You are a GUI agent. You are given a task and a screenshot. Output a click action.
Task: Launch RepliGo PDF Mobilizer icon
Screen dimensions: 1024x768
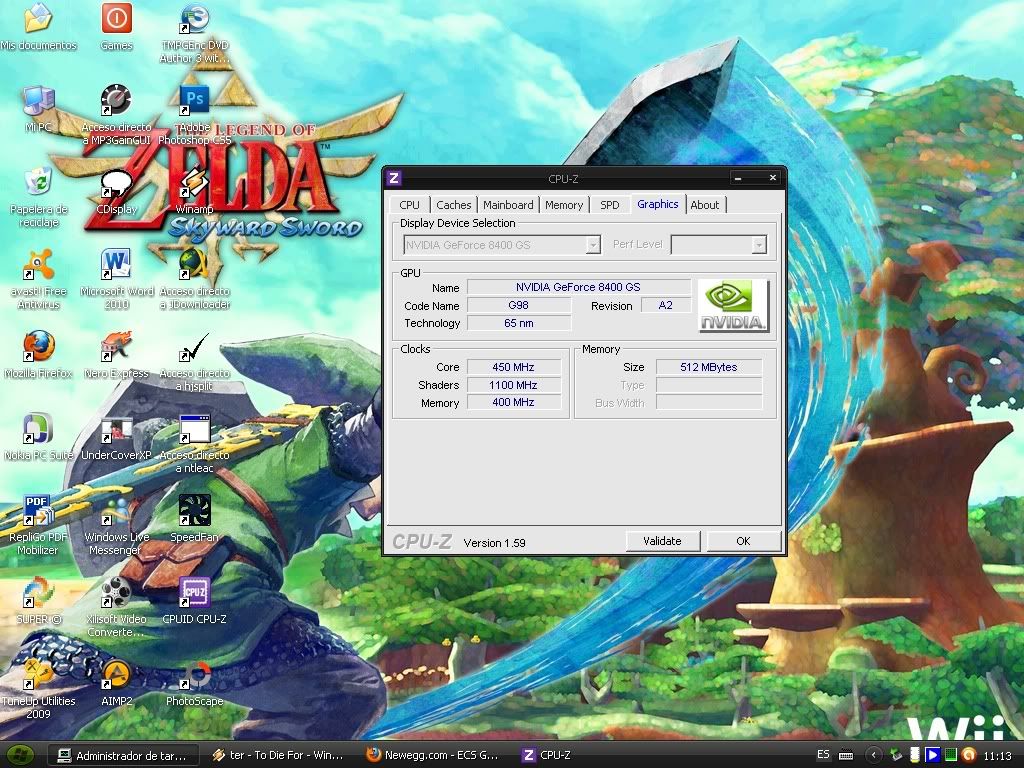39,511
